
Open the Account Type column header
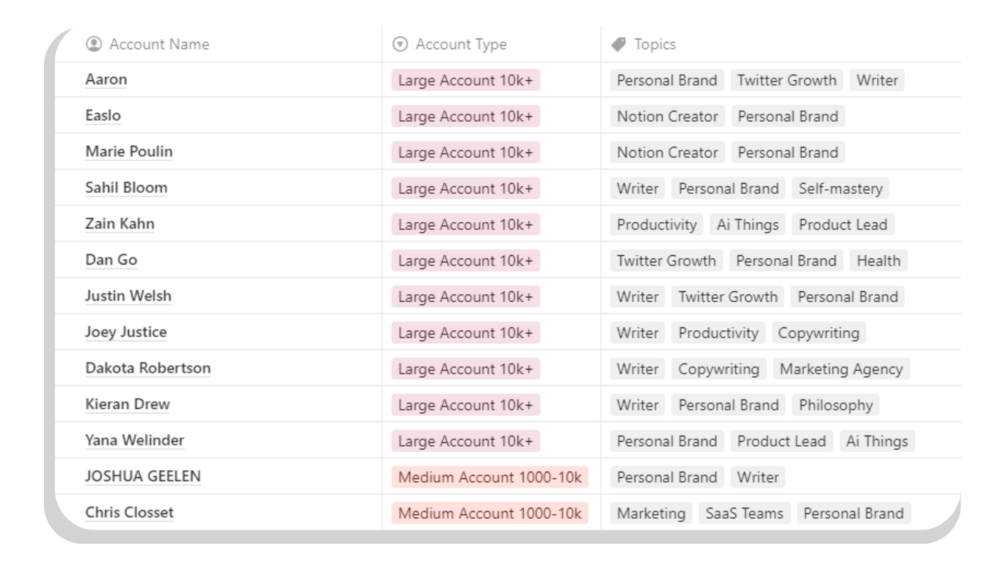(461, 44)
